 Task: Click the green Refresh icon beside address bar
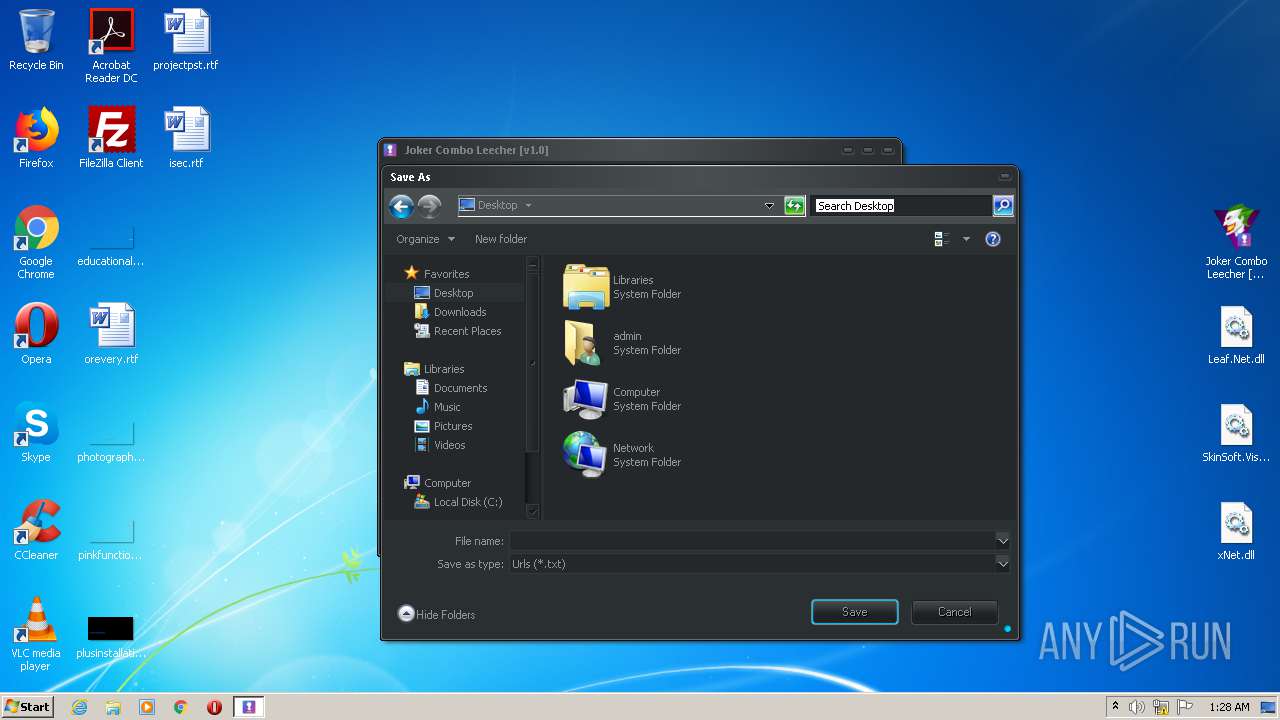click(x=794, y=206)
